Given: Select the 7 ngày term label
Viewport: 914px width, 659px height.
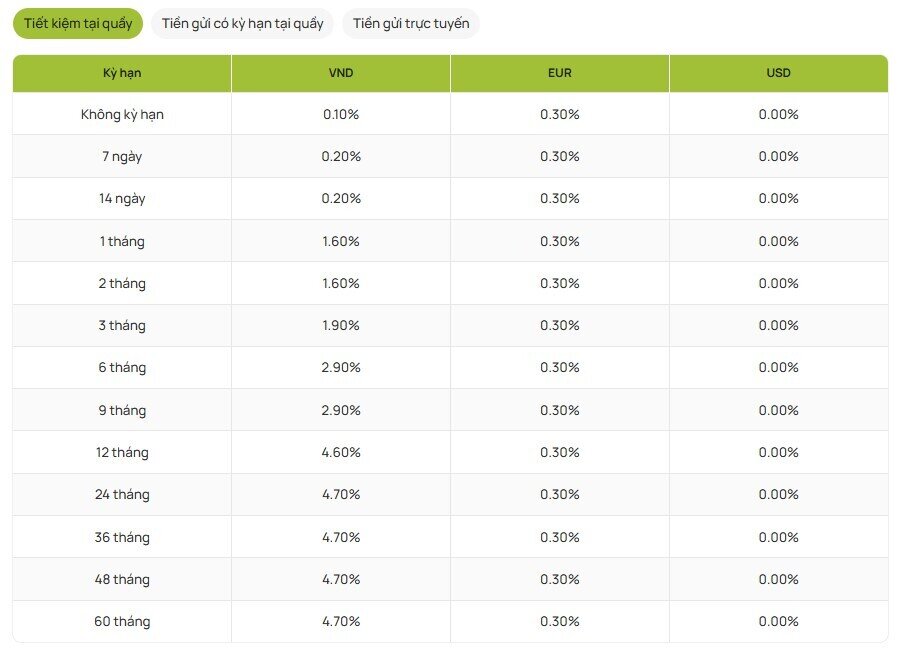Looking at the screenshot, I should pyautogui.click(x=122, y=156).
